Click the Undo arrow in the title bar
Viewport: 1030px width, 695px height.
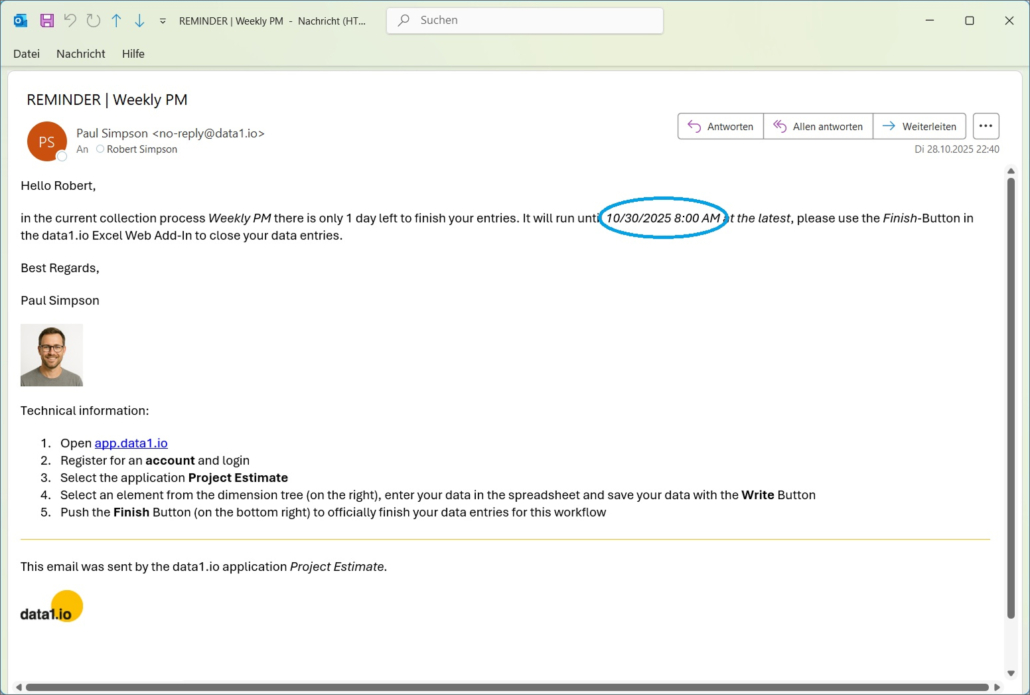[70, 20]
